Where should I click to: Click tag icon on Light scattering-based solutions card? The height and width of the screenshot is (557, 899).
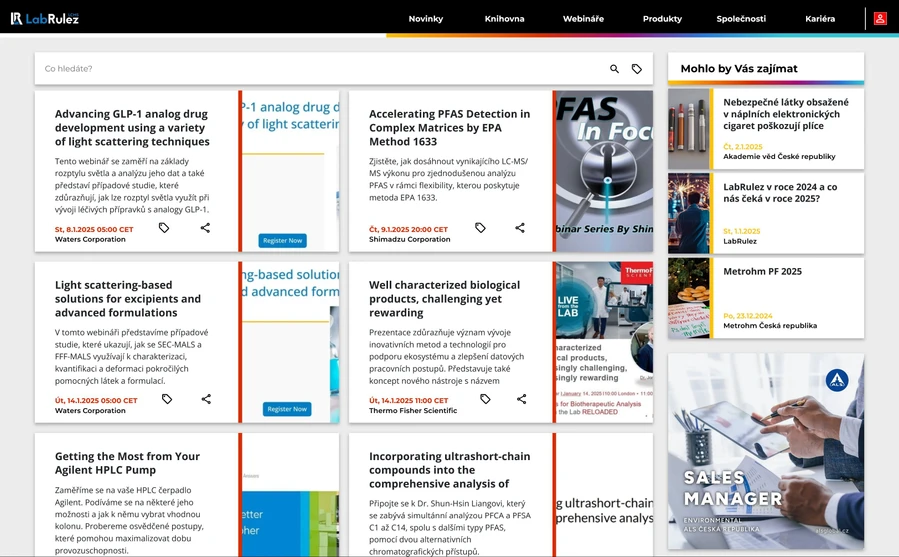167,399
